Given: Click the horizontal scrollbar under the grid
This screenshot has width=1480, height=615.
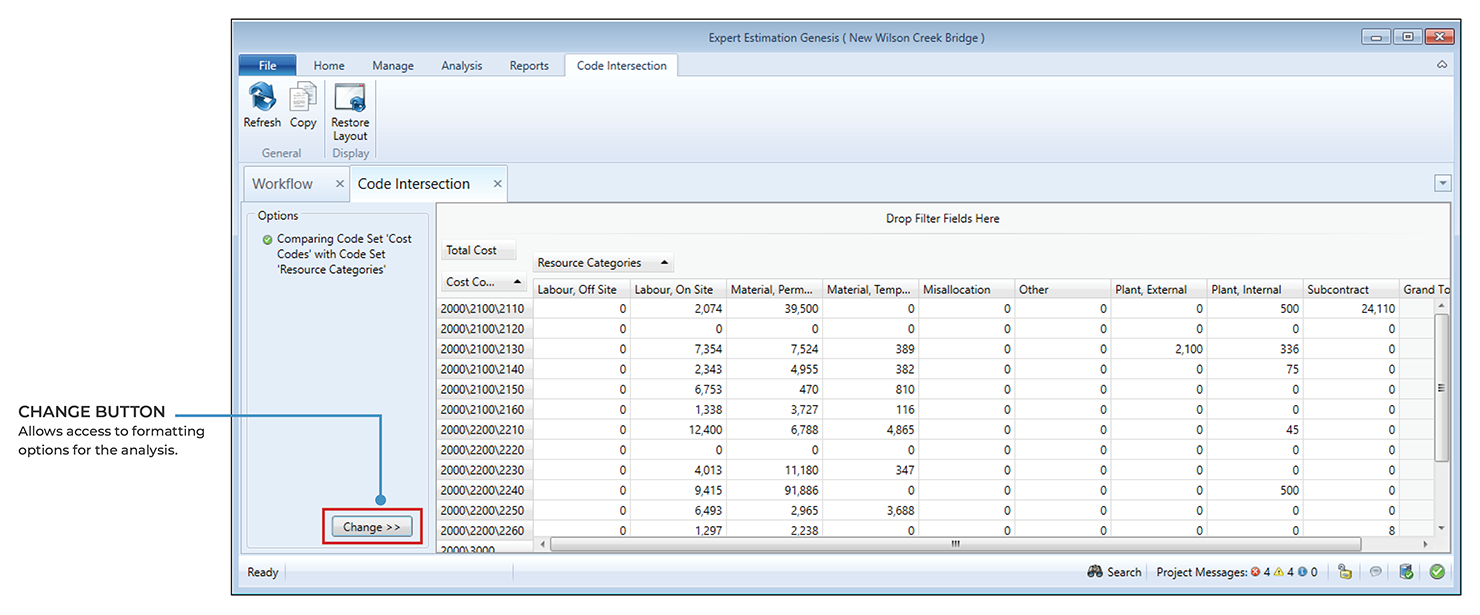Looking at the screenshot, I should [x=955, y=544].
